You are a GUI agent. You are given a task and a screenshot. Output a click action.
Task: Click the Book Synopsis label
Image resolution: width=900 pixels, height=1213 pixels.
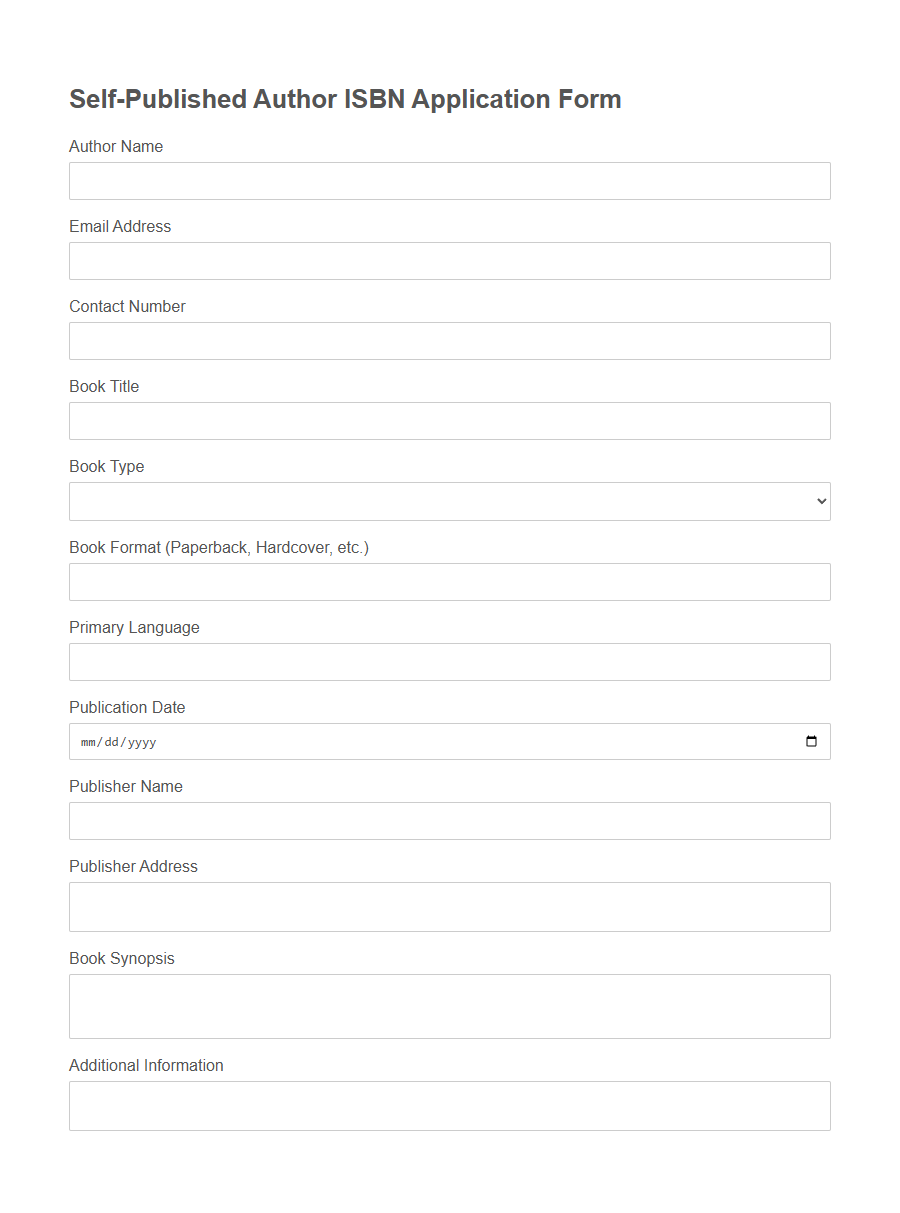pos(122,958)
